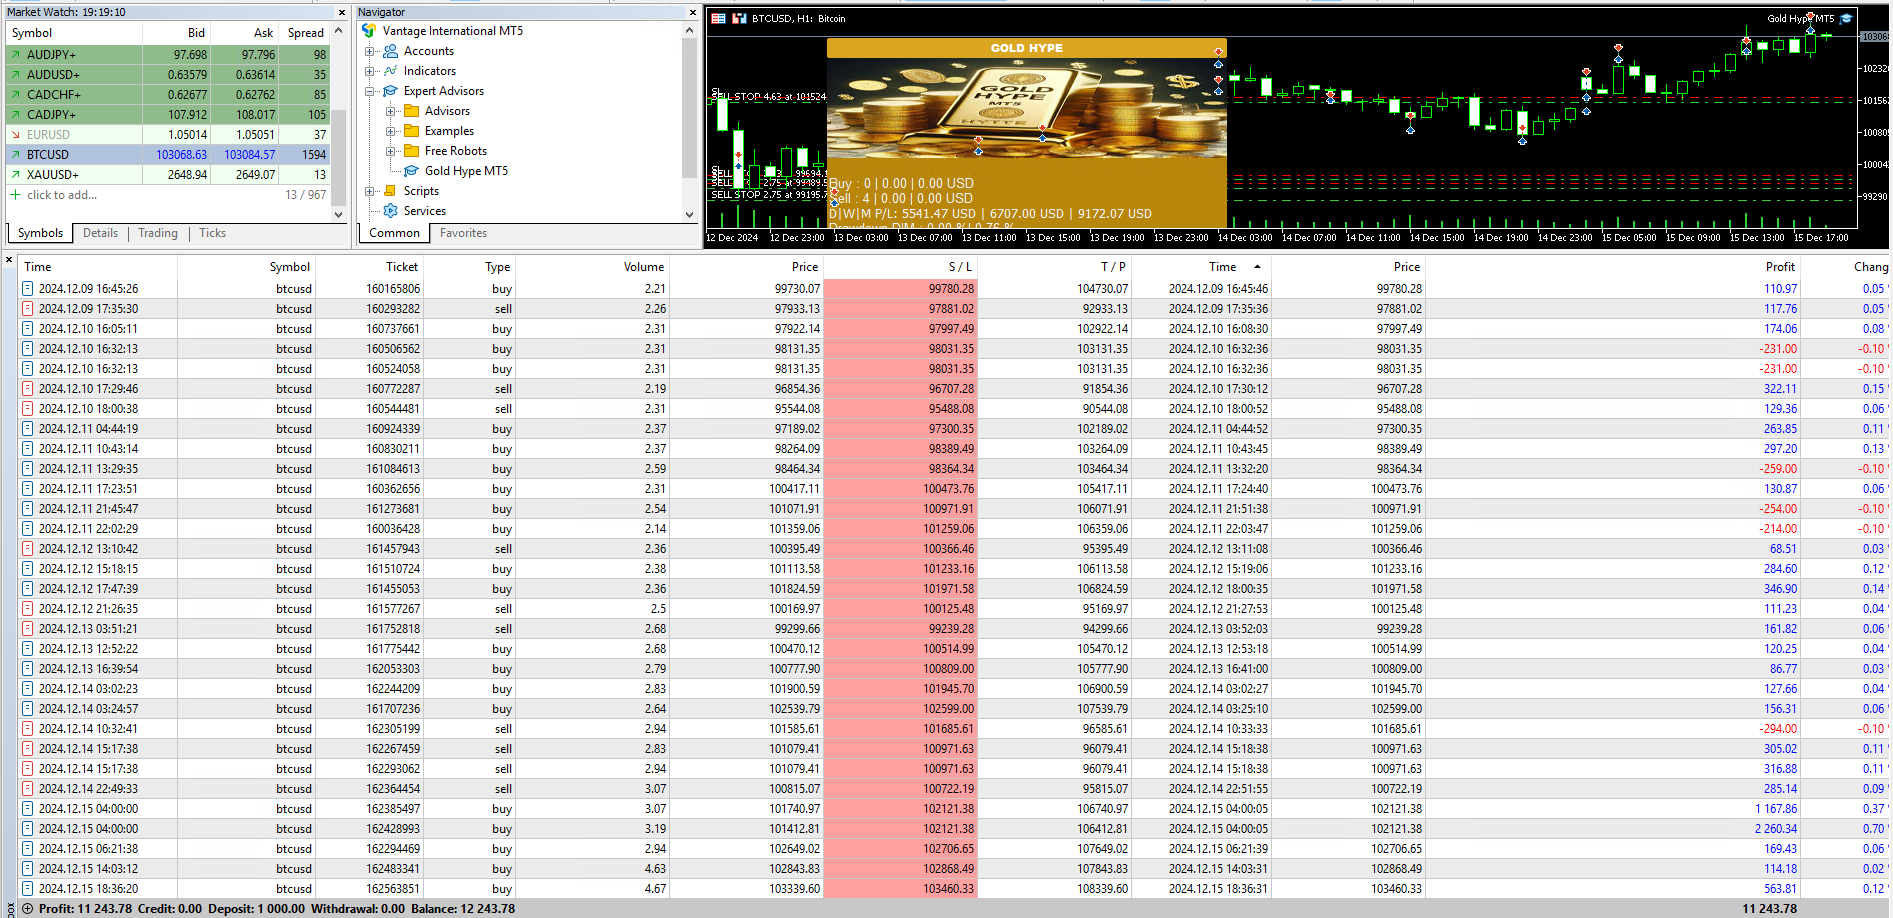
Task: Select the Favorites tab in Navigator
Action: (x=463, y=233)
